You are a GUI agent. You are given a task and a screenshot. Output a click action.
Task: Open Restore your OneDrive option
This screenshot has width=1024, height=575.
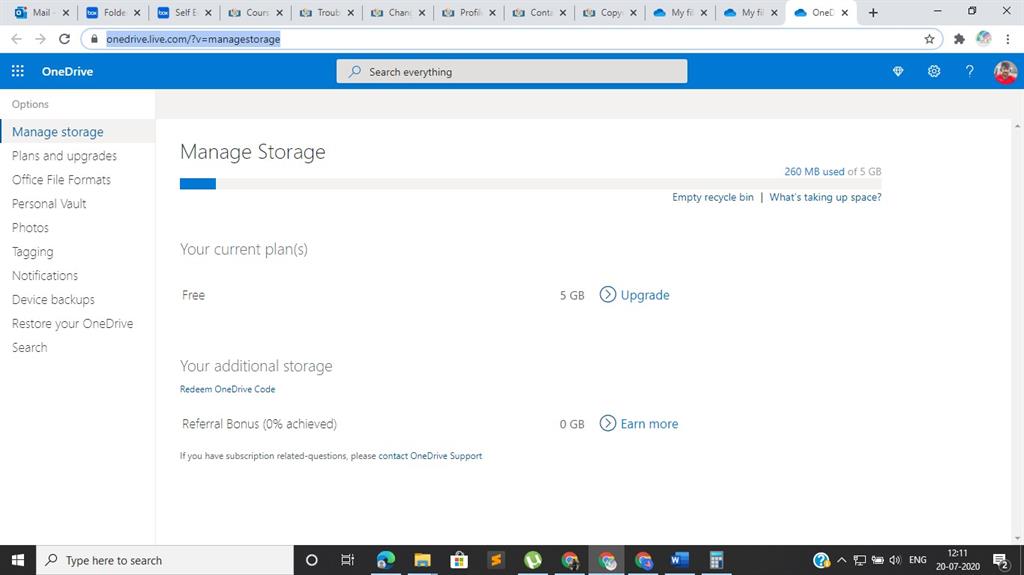pos(72,323)
